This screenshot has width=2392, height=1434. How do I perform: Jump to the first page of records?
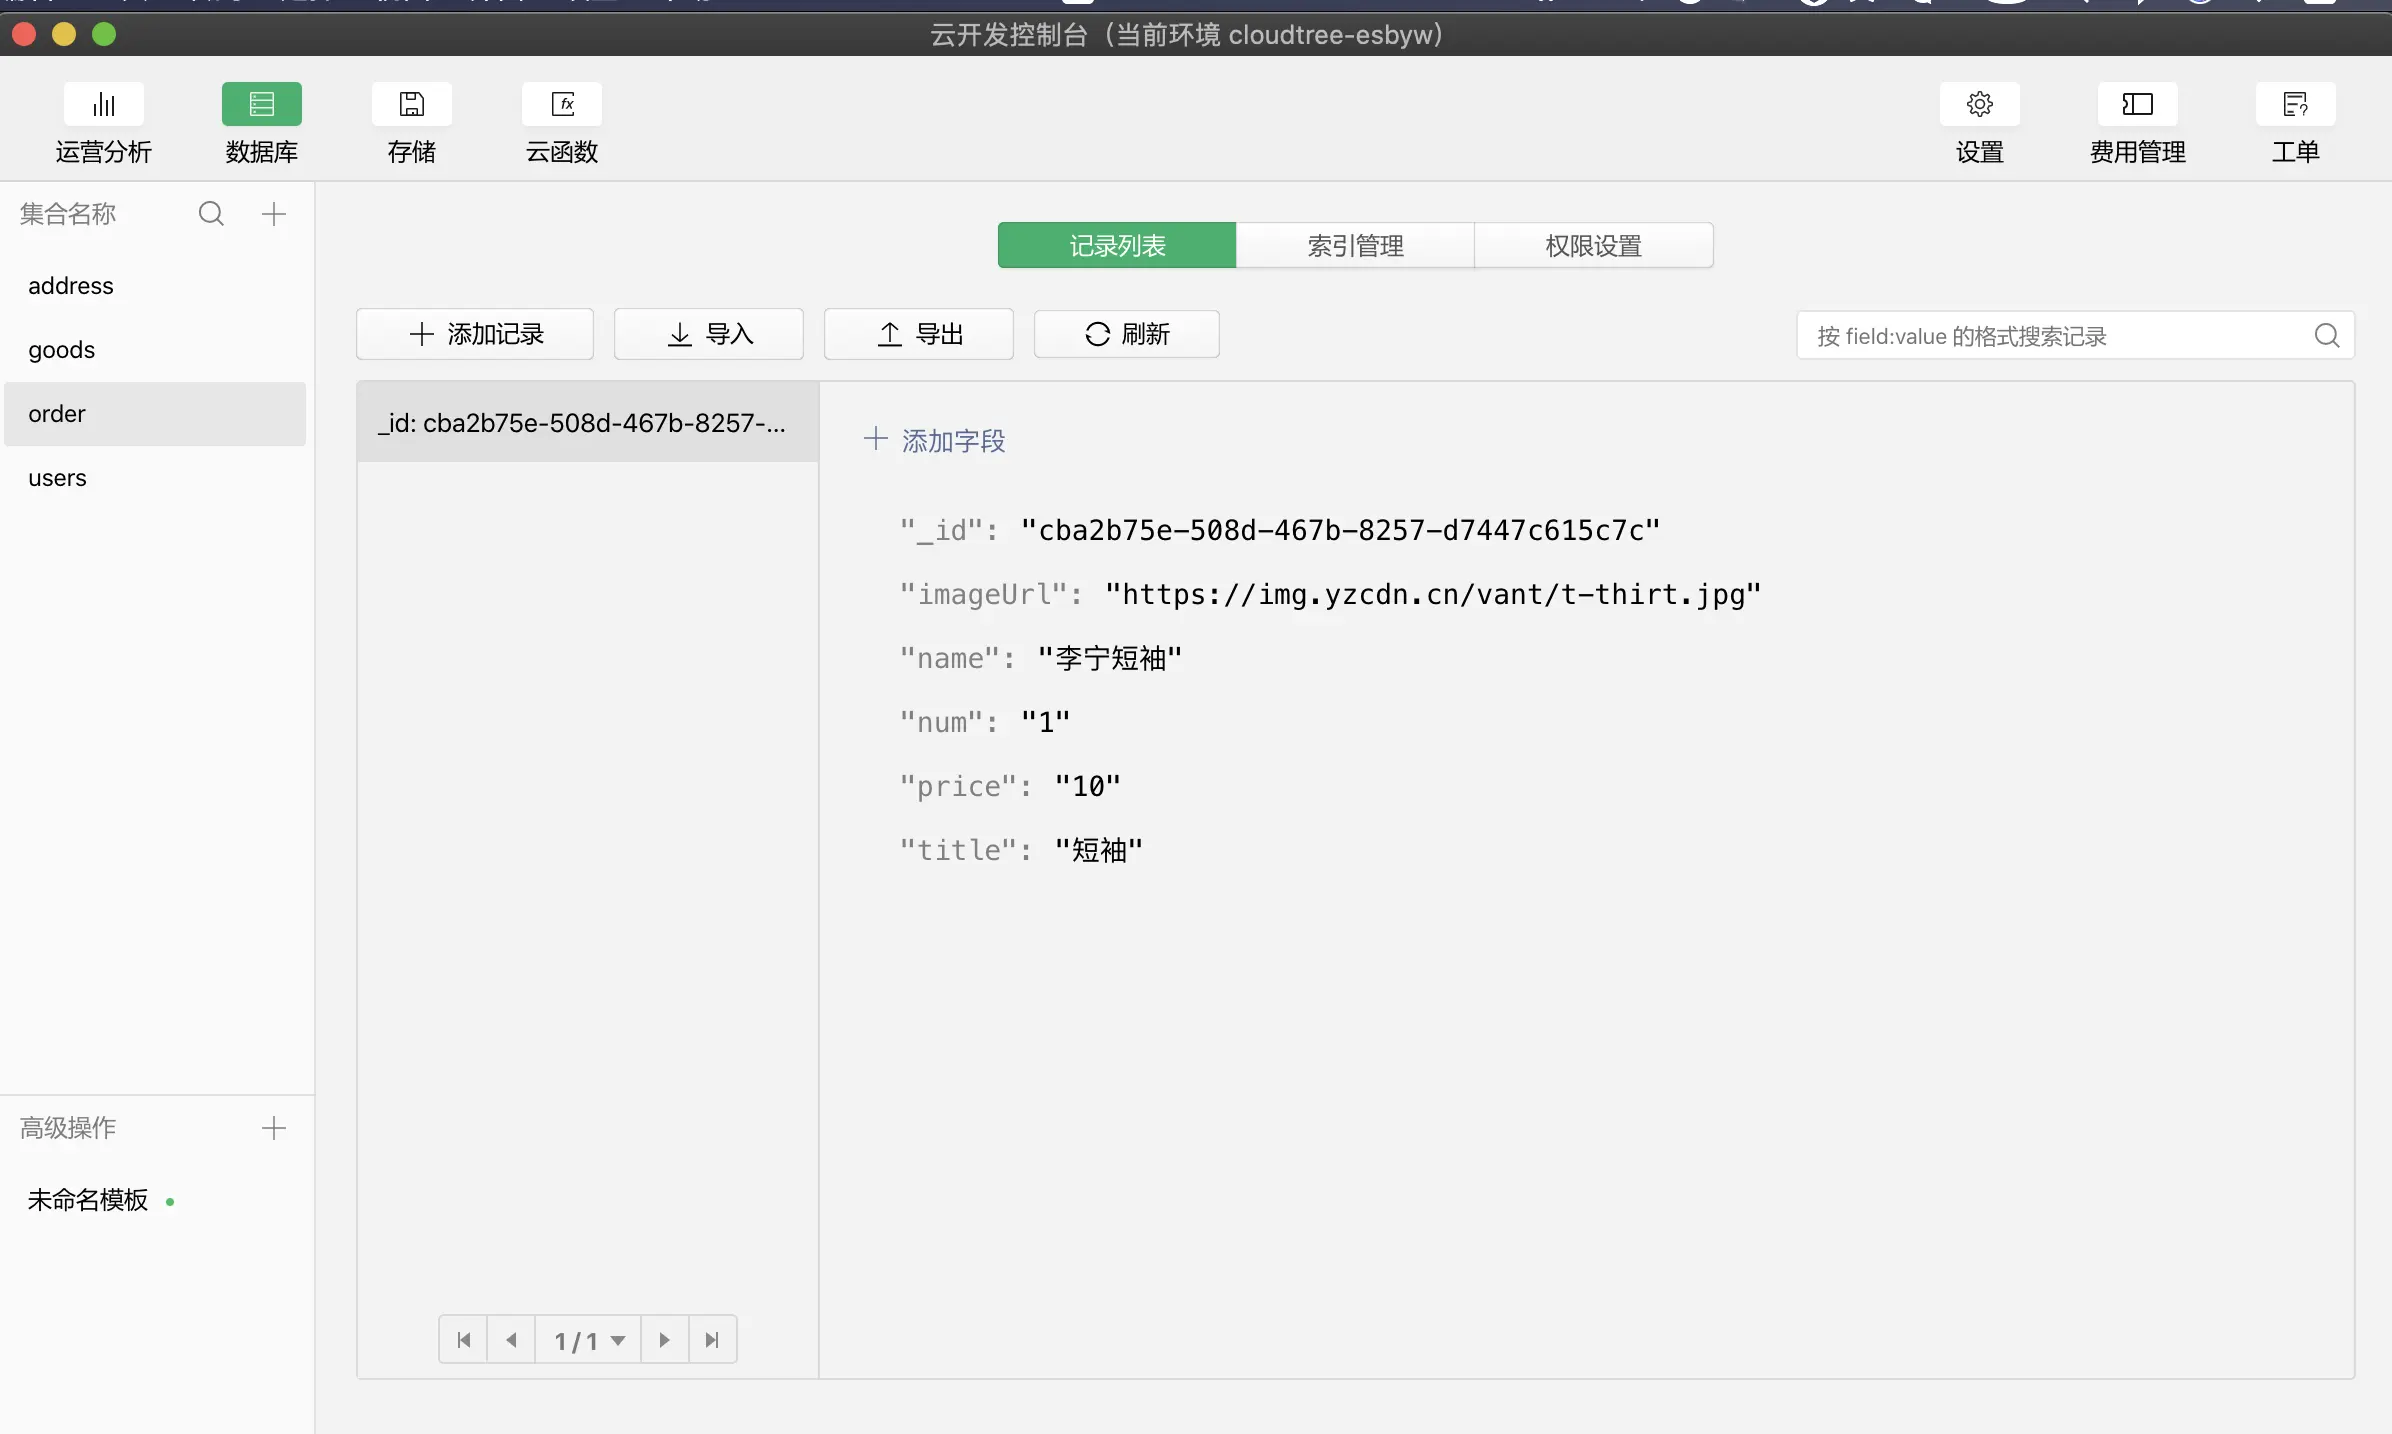click(463, 1340)
